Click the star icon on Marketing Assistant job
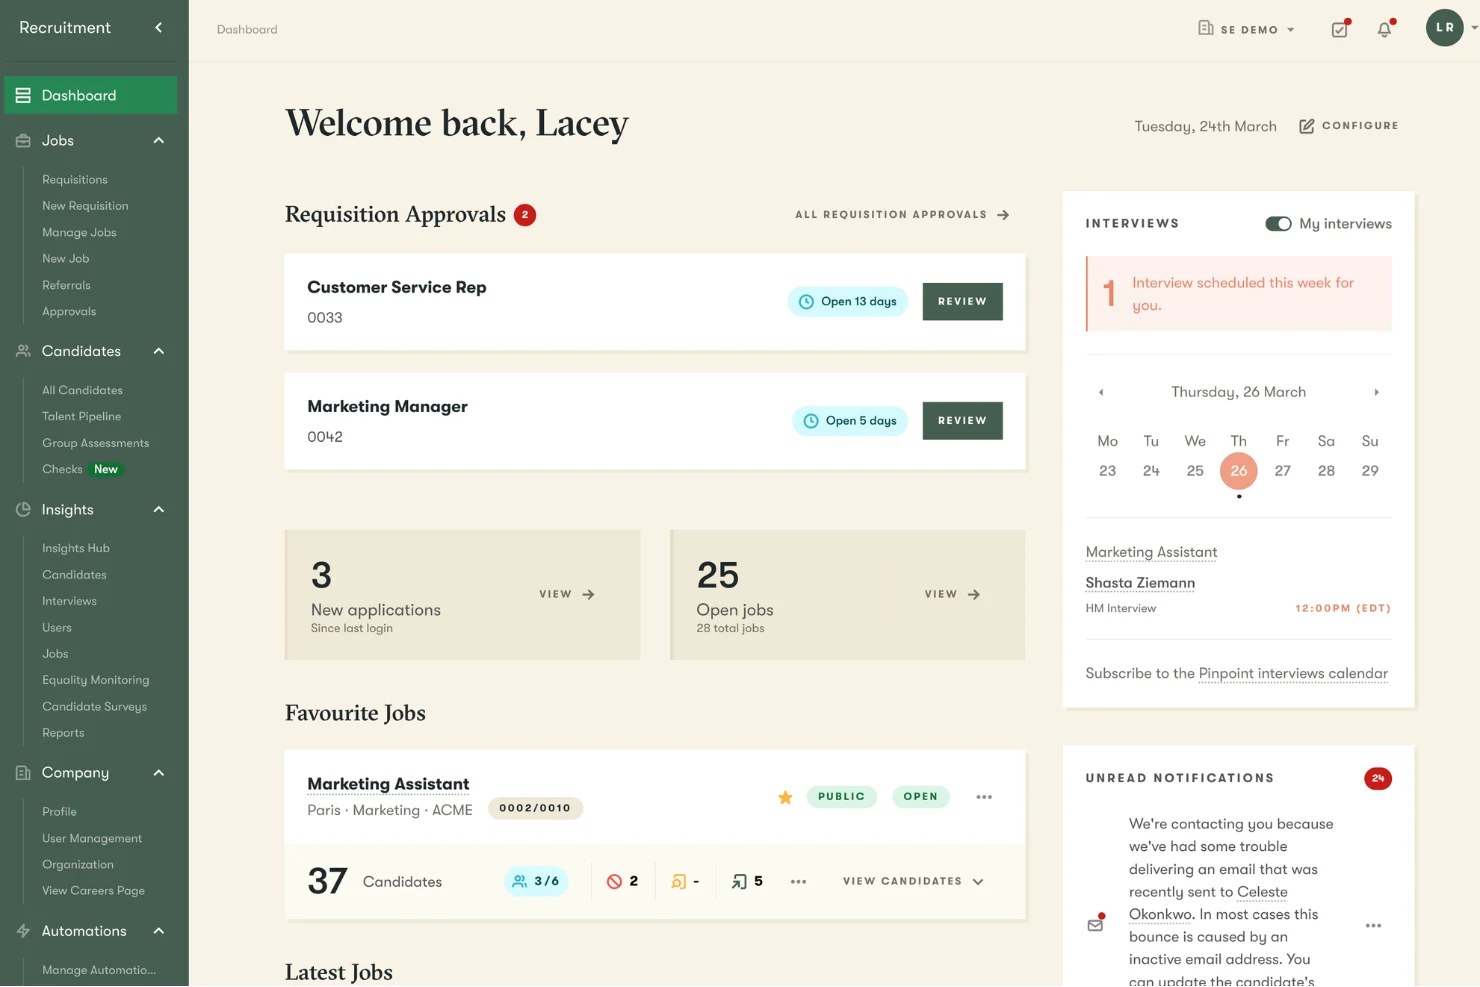This screenshot has width=1480, height=987. [x=785, y=797]
